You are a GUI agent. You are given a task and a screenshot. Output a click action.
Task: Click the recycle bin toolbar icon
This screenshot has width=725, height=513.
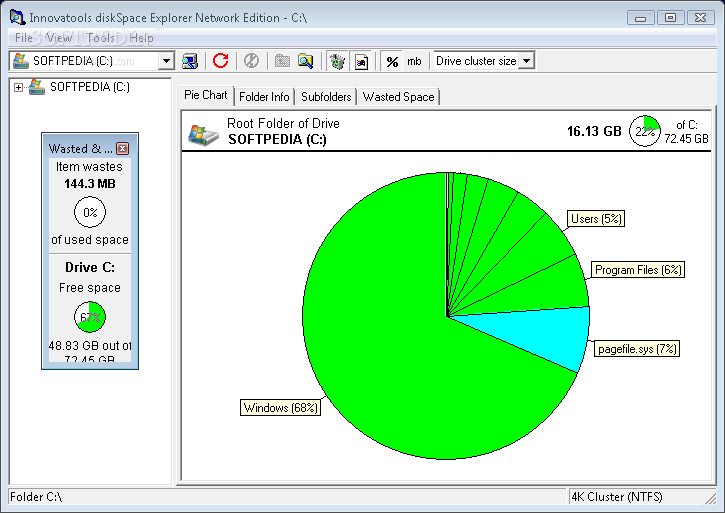point(338,61)
